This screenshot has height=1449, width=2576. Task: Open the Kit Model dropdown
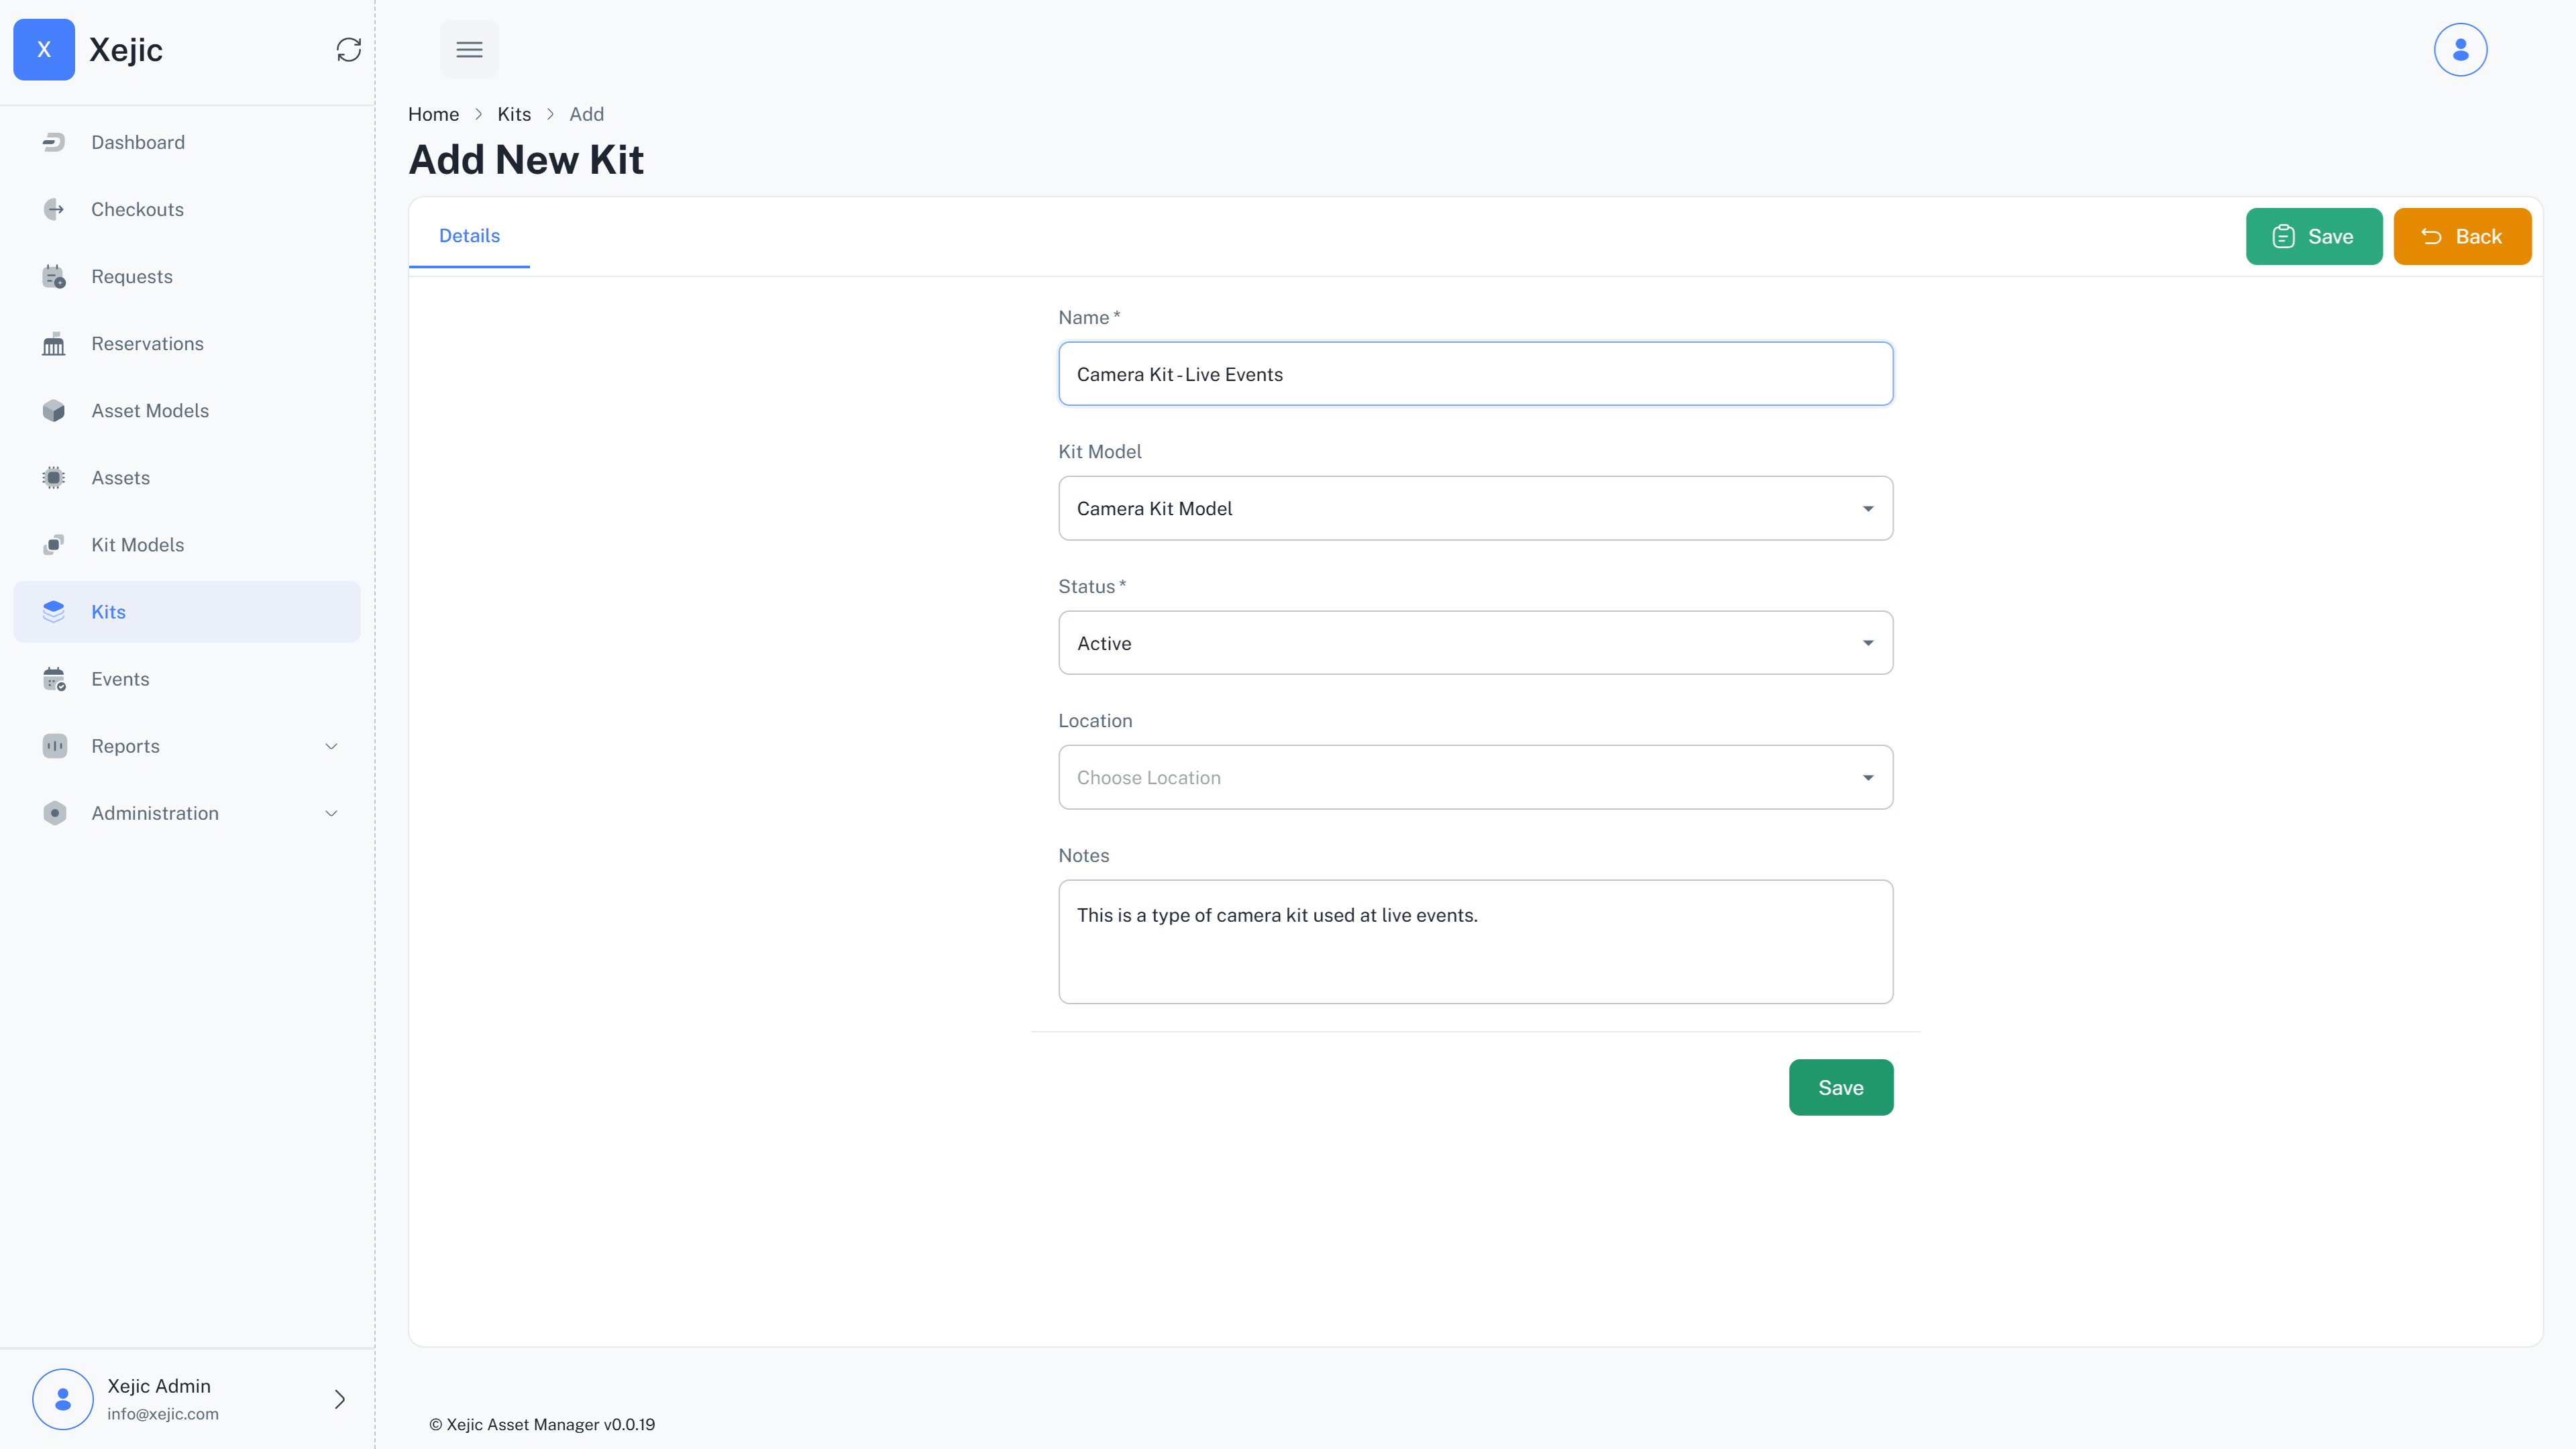tap(1475, 508)
